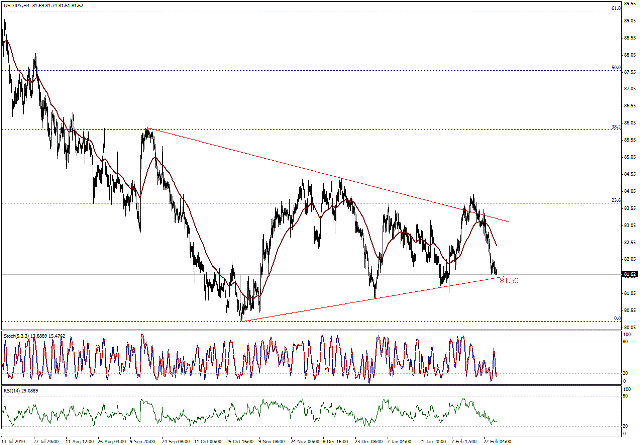Select the 0.0 Fibonacci level label
The image size is (640, 445).
(617, 319)
